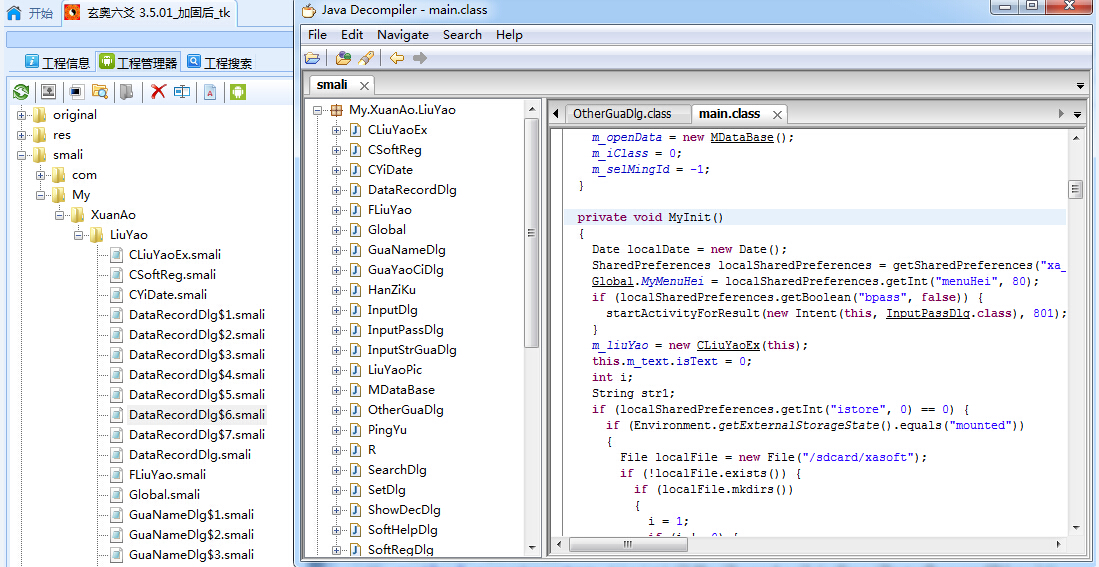This screenshot has height=567, width=1099.
Task: Close the main.class tab
Action: (x=776, y=115)
